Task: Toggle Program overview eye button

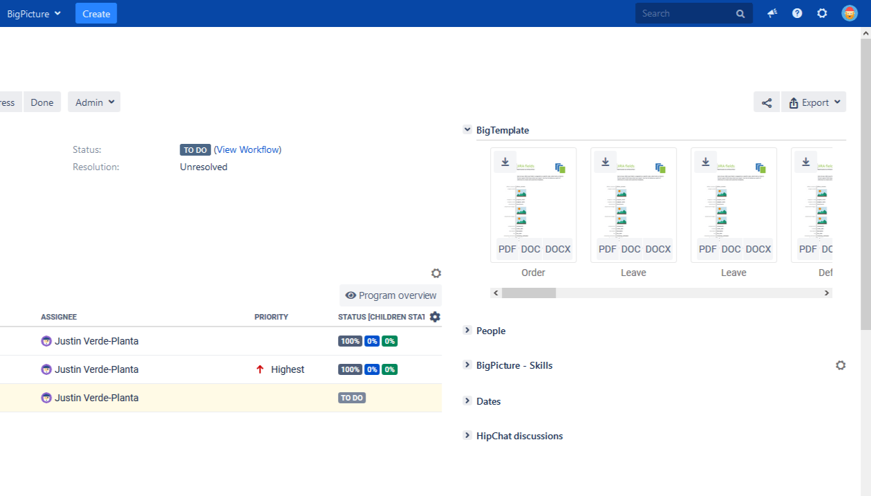Action: click(x=391, y=295)
